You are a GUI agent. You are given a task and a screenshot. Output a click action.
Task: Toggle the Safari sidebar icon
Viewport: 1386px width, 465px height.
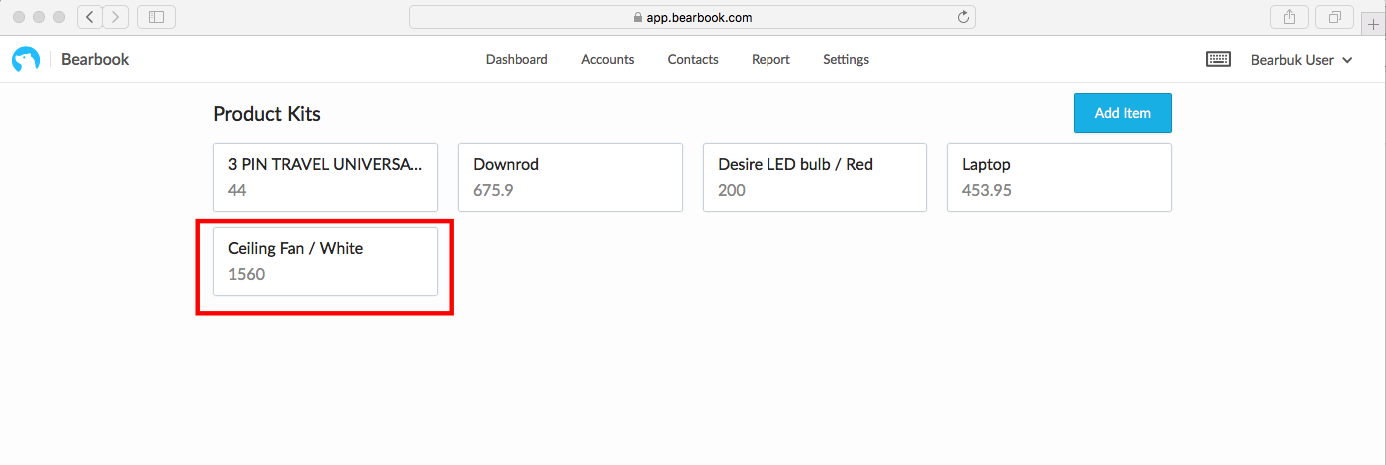(x=156, y=17)
